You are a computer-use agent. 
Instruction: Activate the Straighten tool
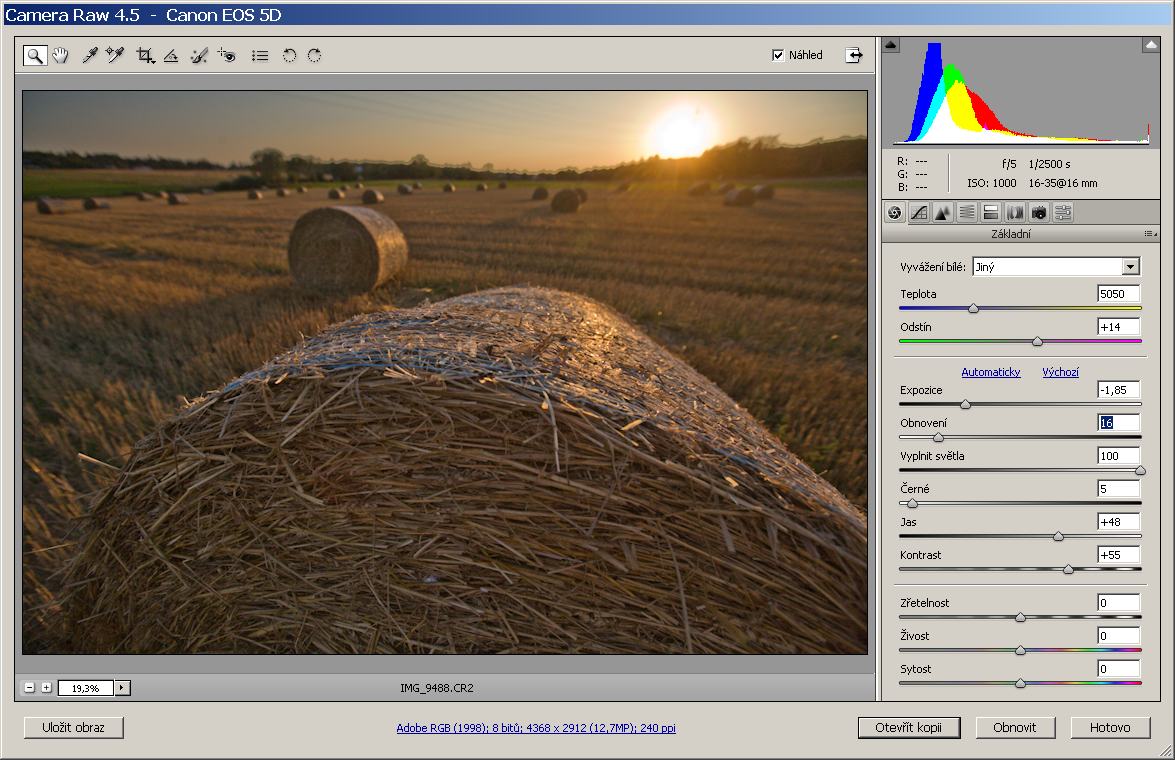(171, 56)
